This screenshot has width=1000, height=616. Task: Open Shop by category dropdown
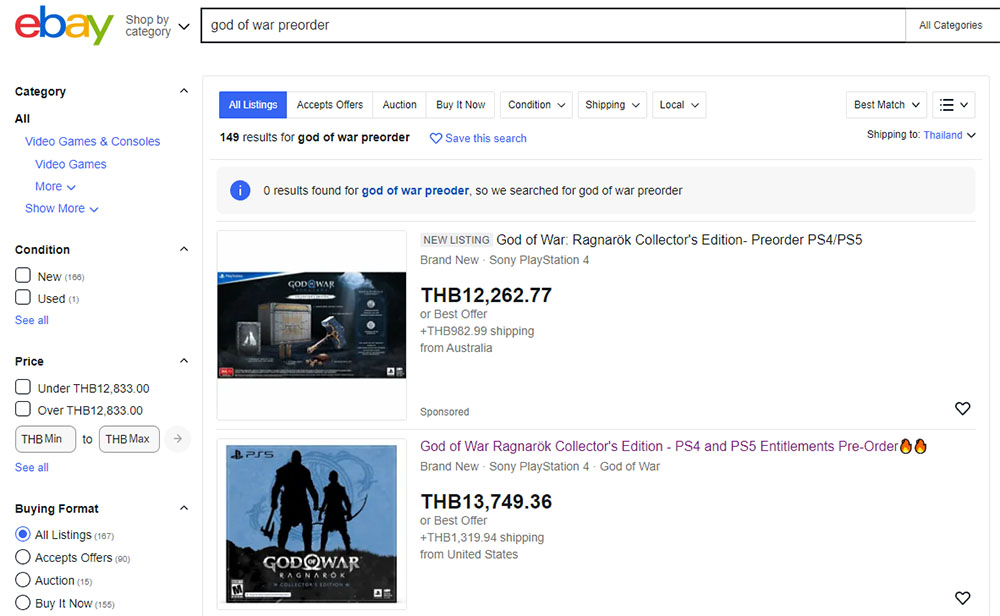pyautogui.click(x=157, y=26)
